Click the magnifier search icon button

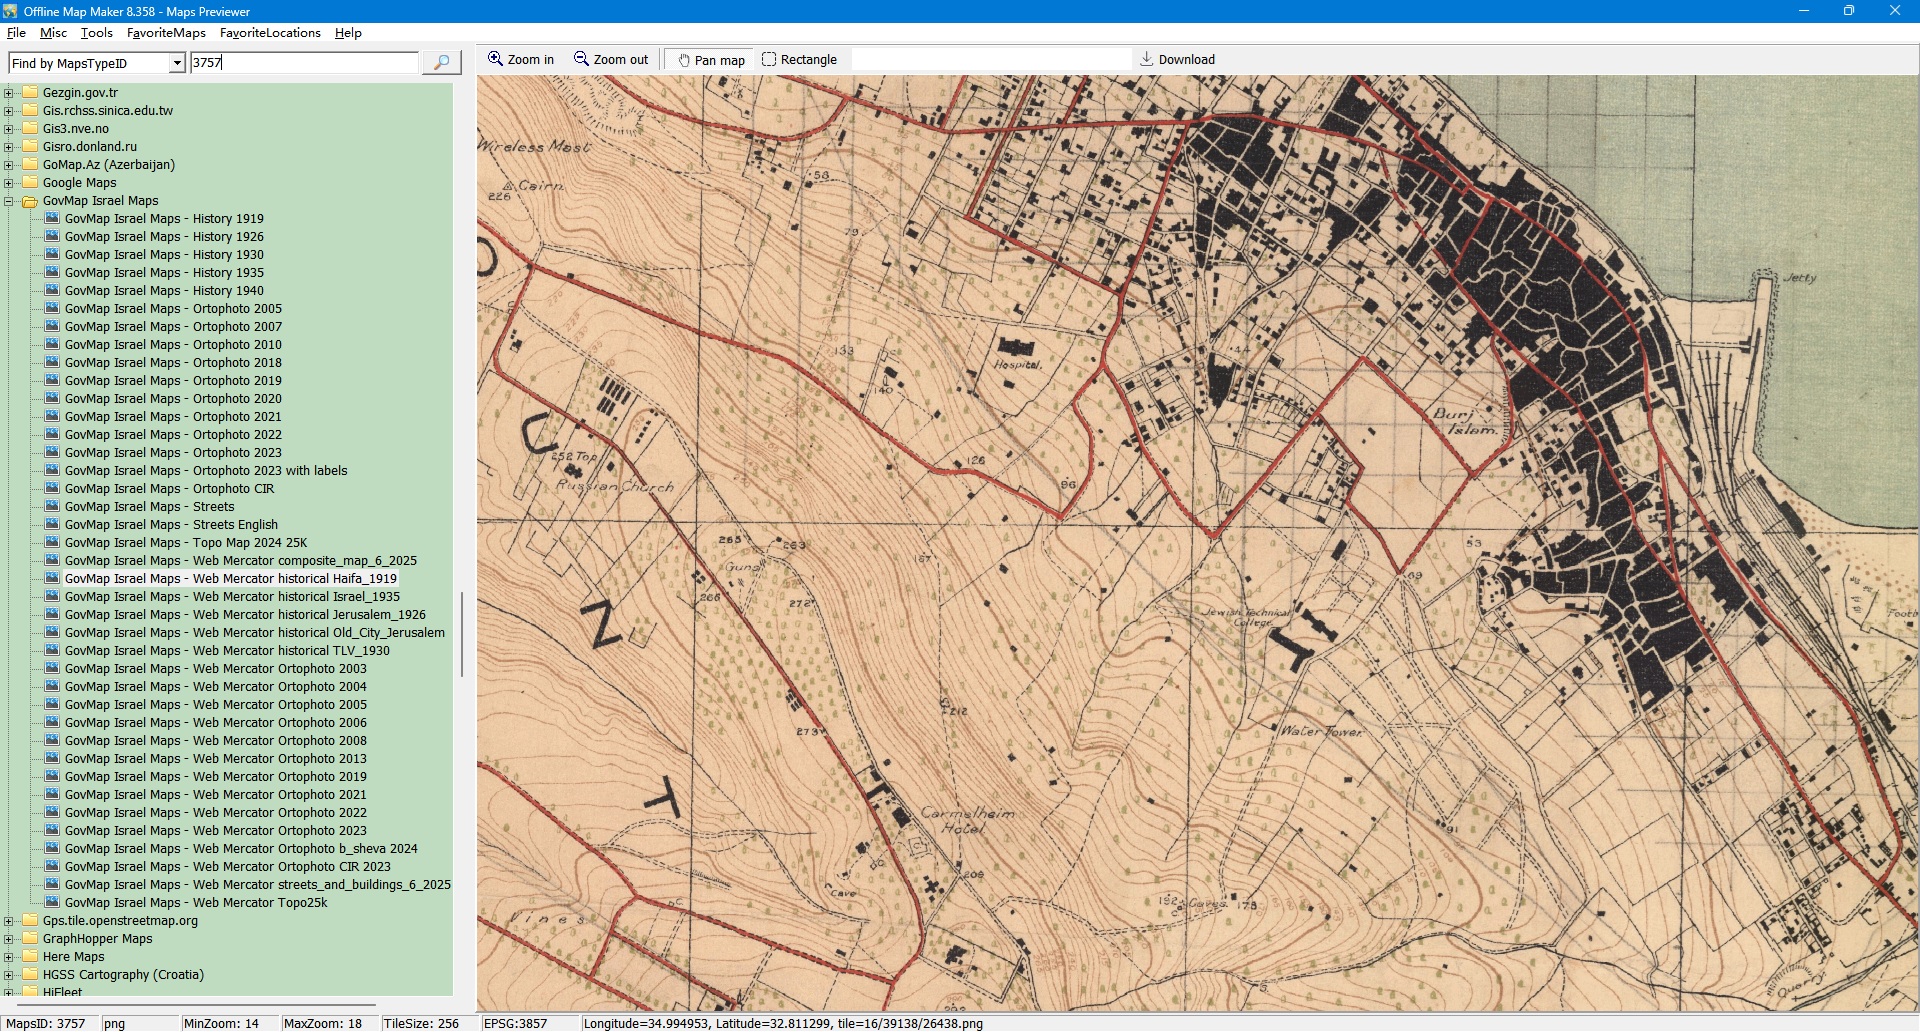click(x=441, y=62)
